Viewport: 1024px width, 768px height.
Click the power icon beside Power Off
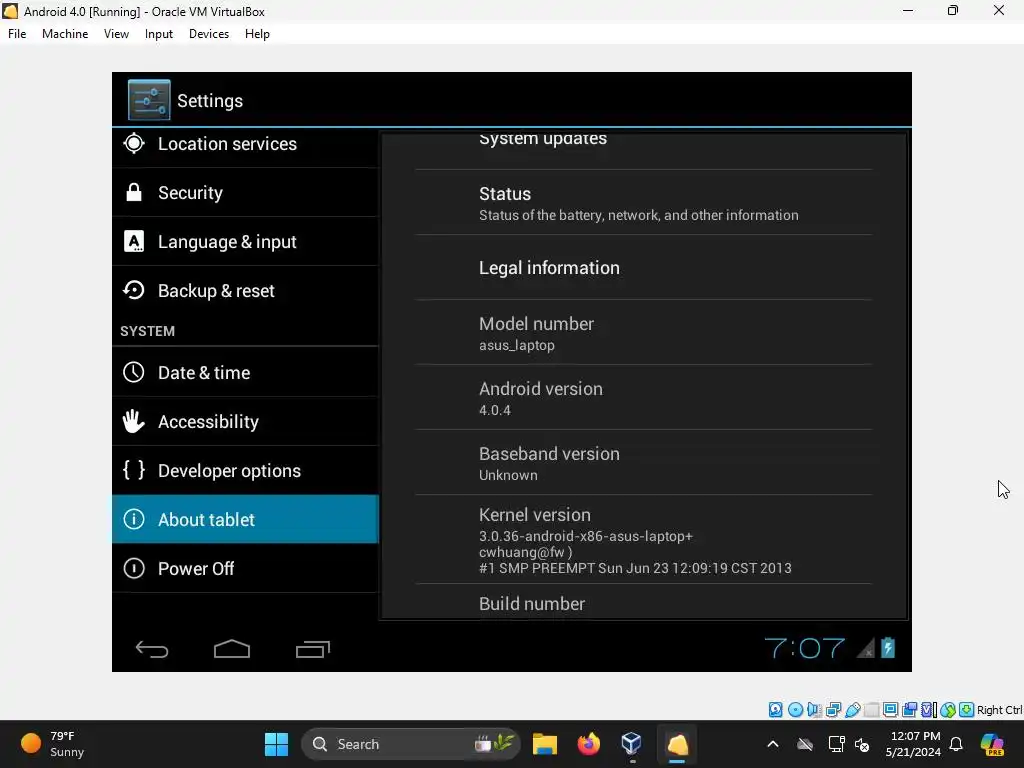pos(134,568)
